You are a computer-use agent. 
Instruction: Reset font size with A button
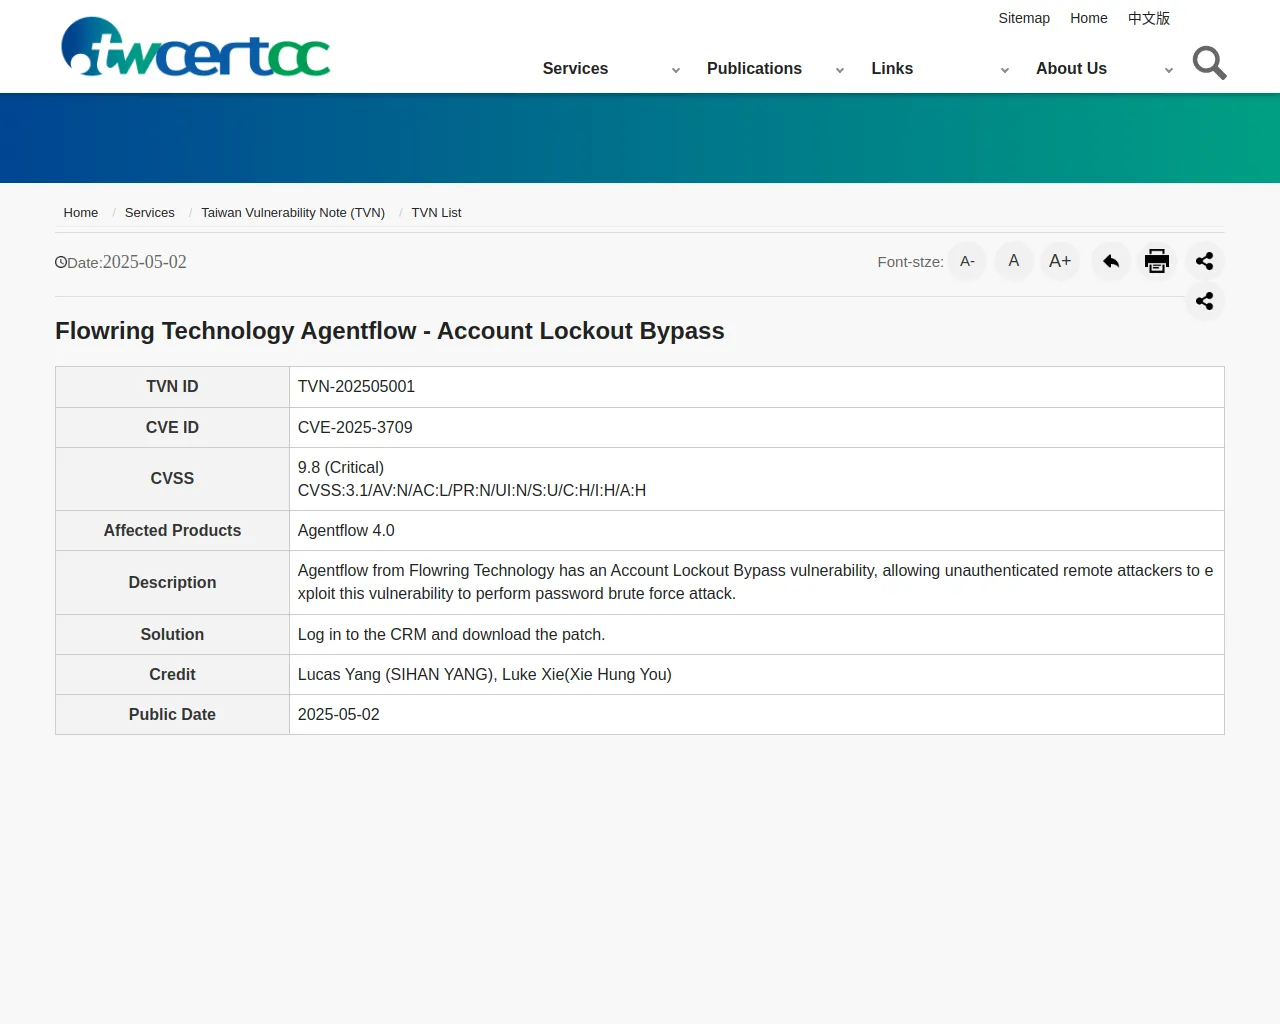[1014, 261]
